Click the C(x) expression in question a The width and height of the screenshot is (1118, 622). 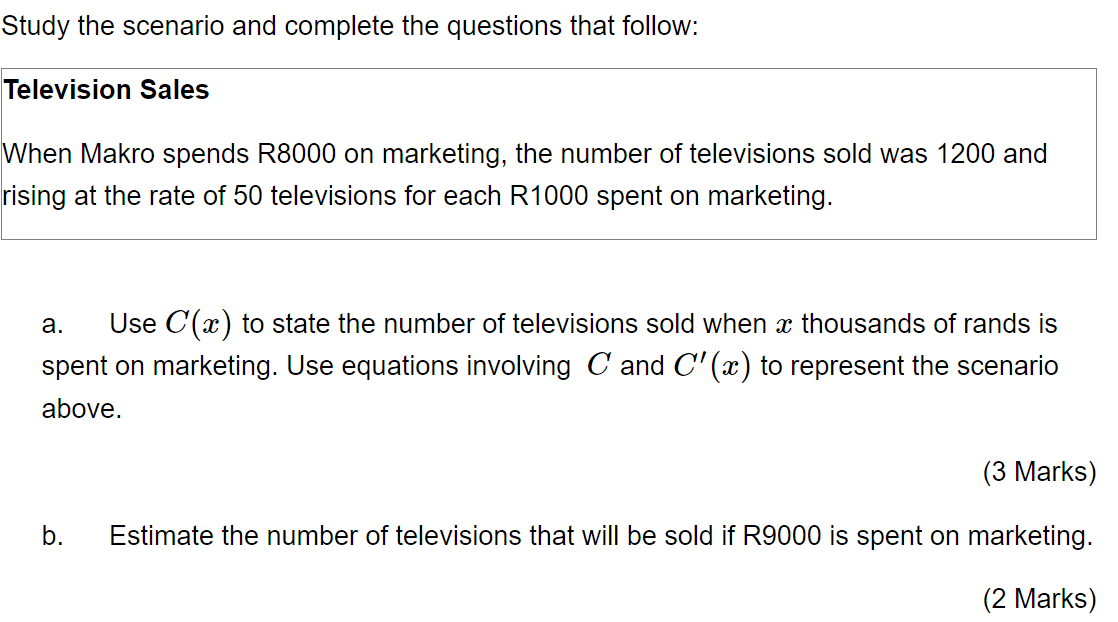[x=199, y=324]
